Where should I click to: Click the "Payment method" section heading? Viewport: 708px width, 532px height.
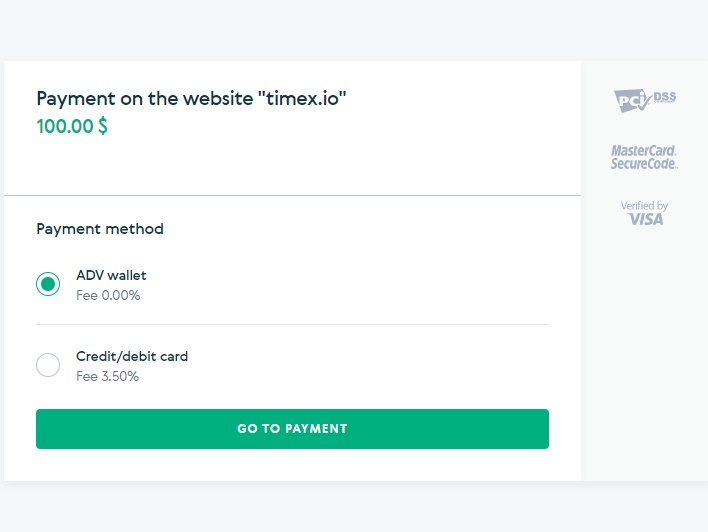[100, 229]
